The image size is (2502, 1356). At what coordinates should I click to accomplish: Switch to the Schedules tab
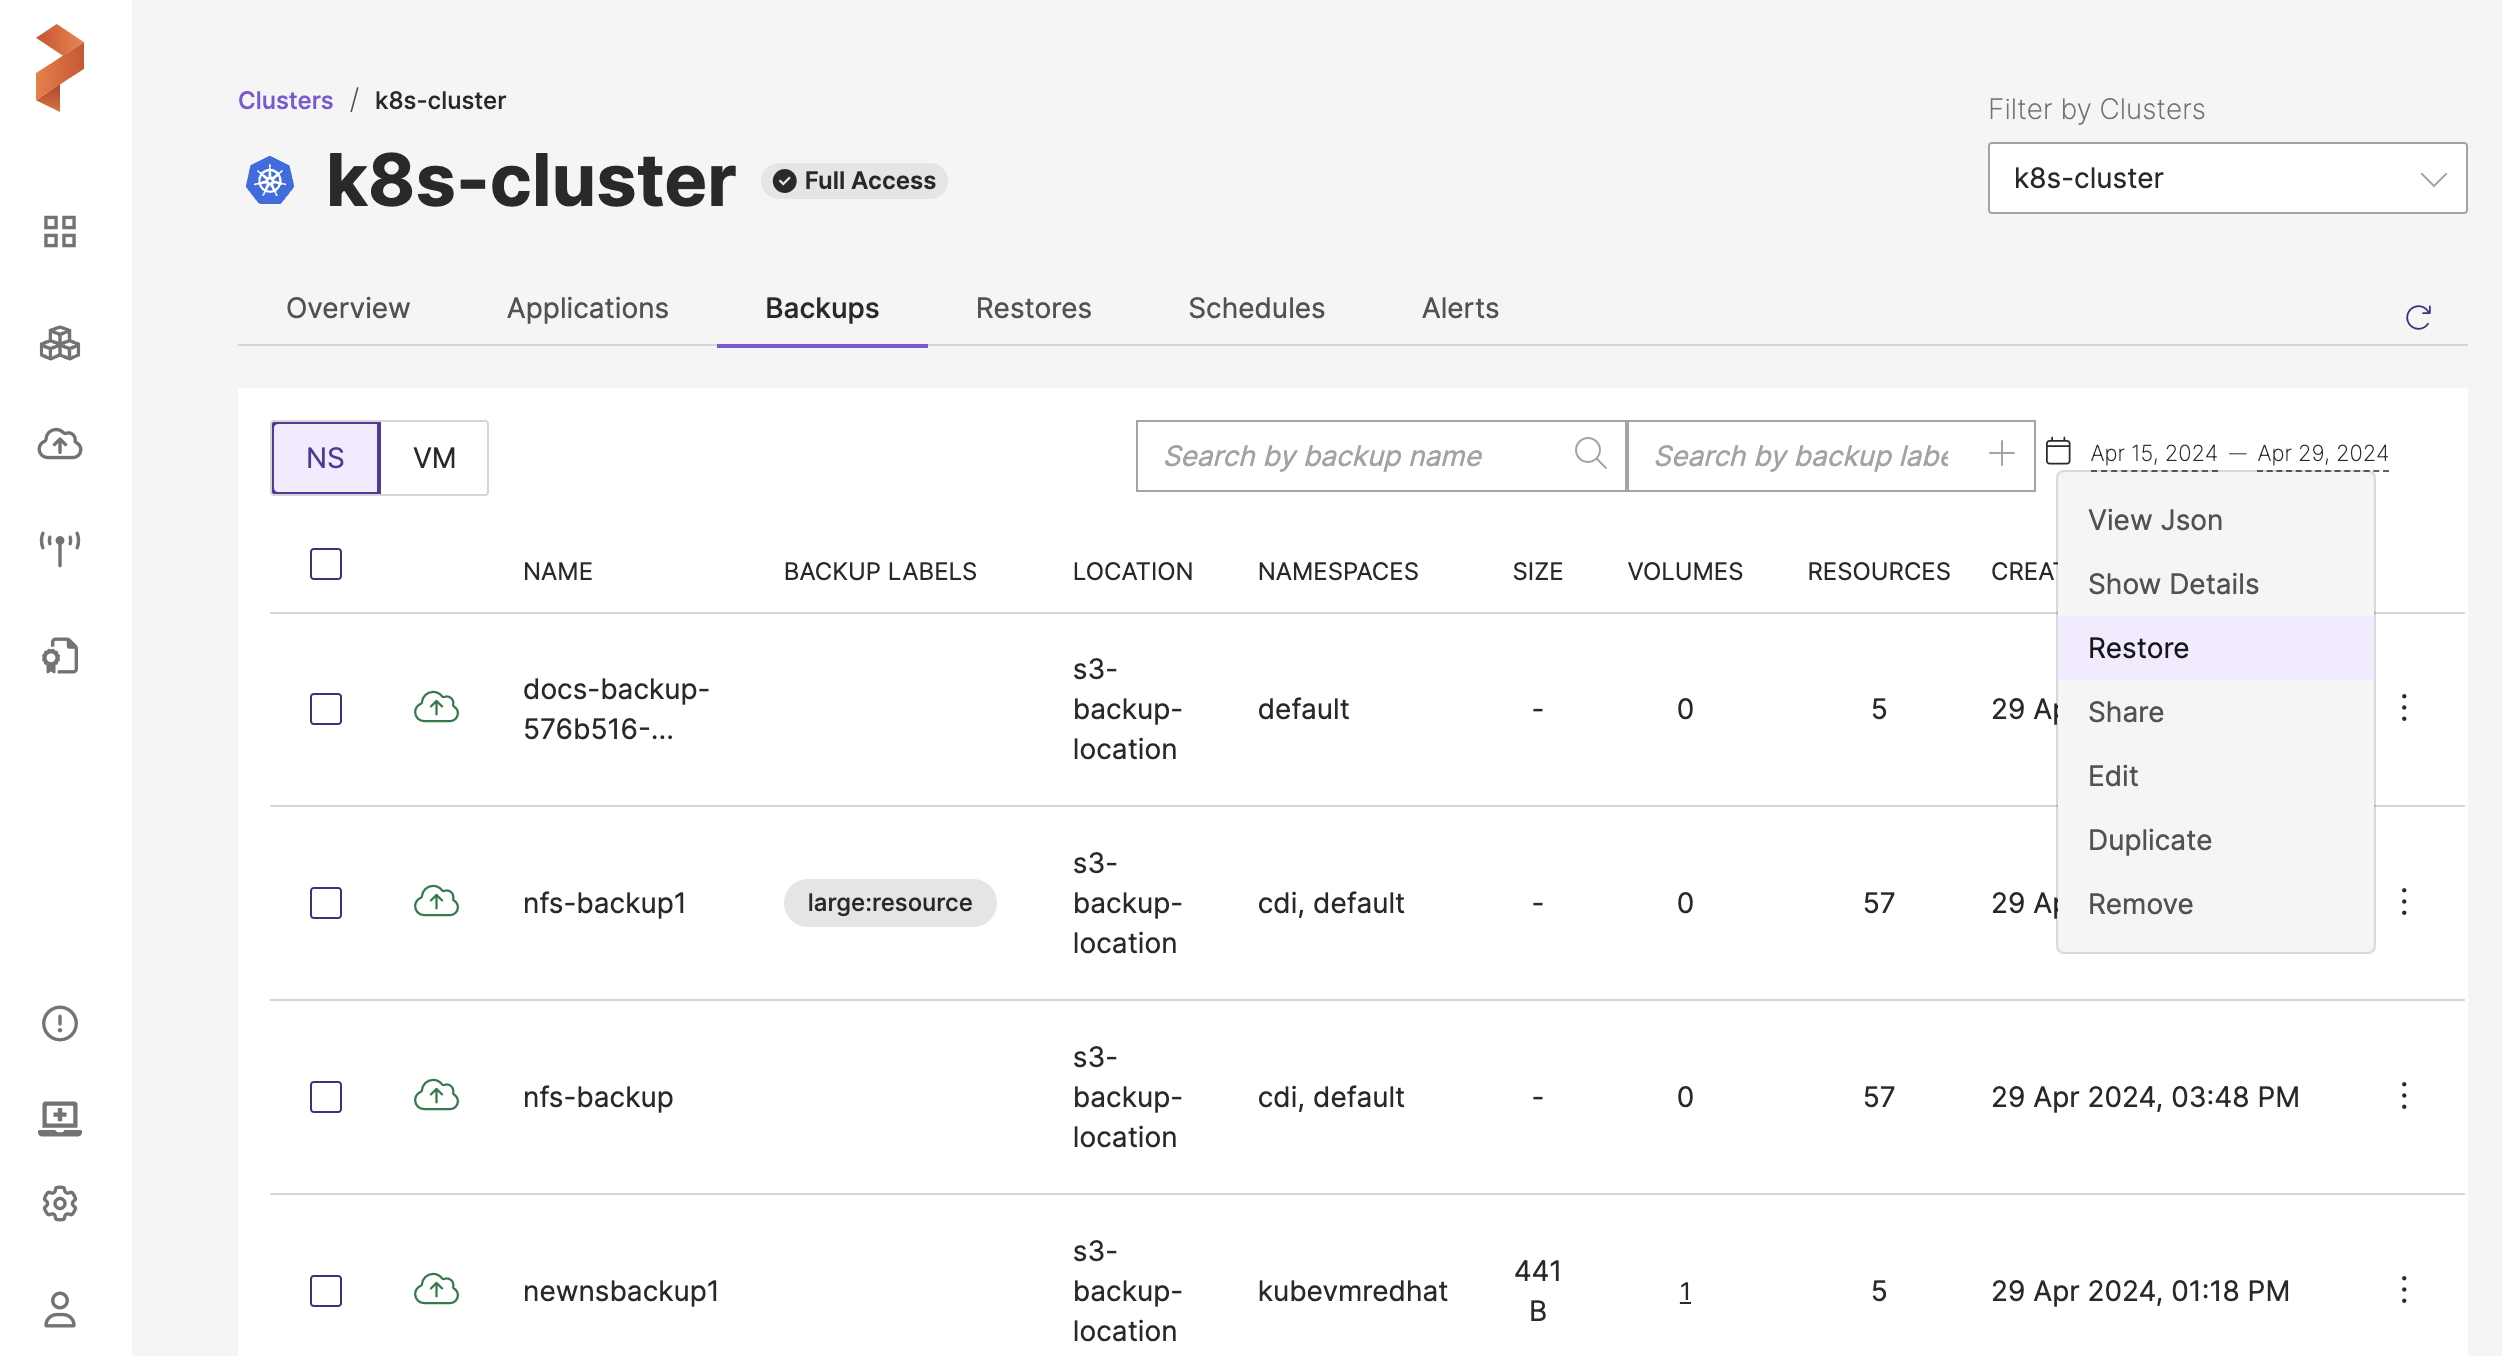pyautogui.click(x=1256, y=308)
